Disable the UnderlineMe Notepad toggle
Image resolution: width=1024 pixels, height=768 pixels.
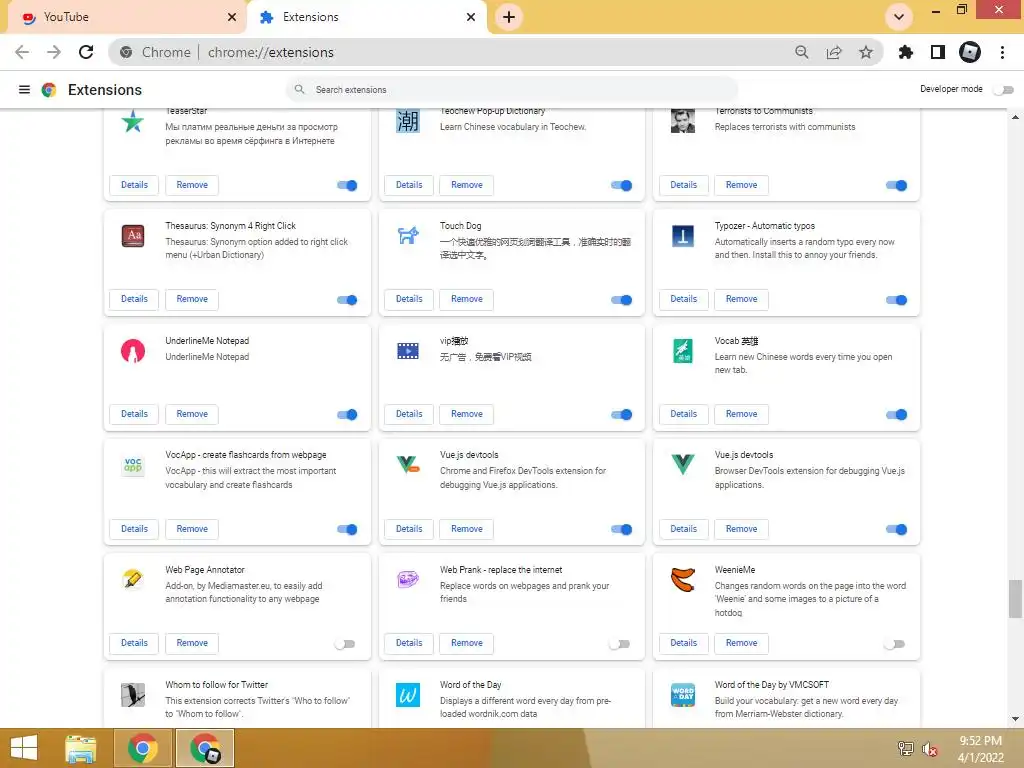(347, 415)
